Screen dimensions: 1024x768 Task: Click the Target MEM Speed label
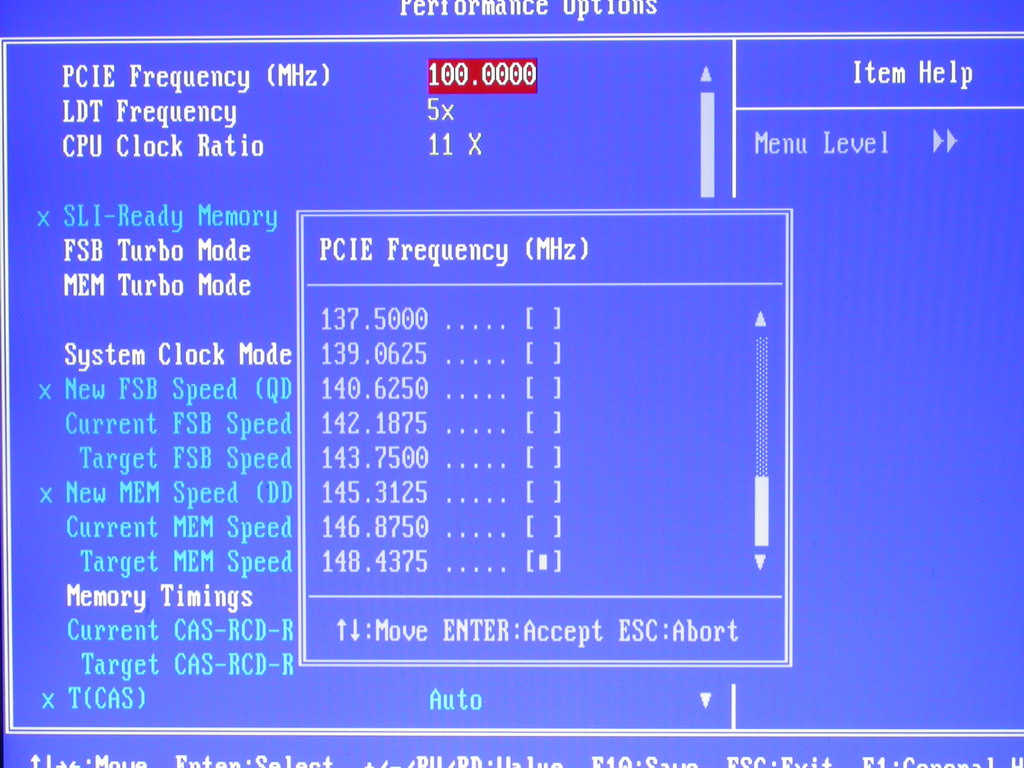tap(186, 562)
